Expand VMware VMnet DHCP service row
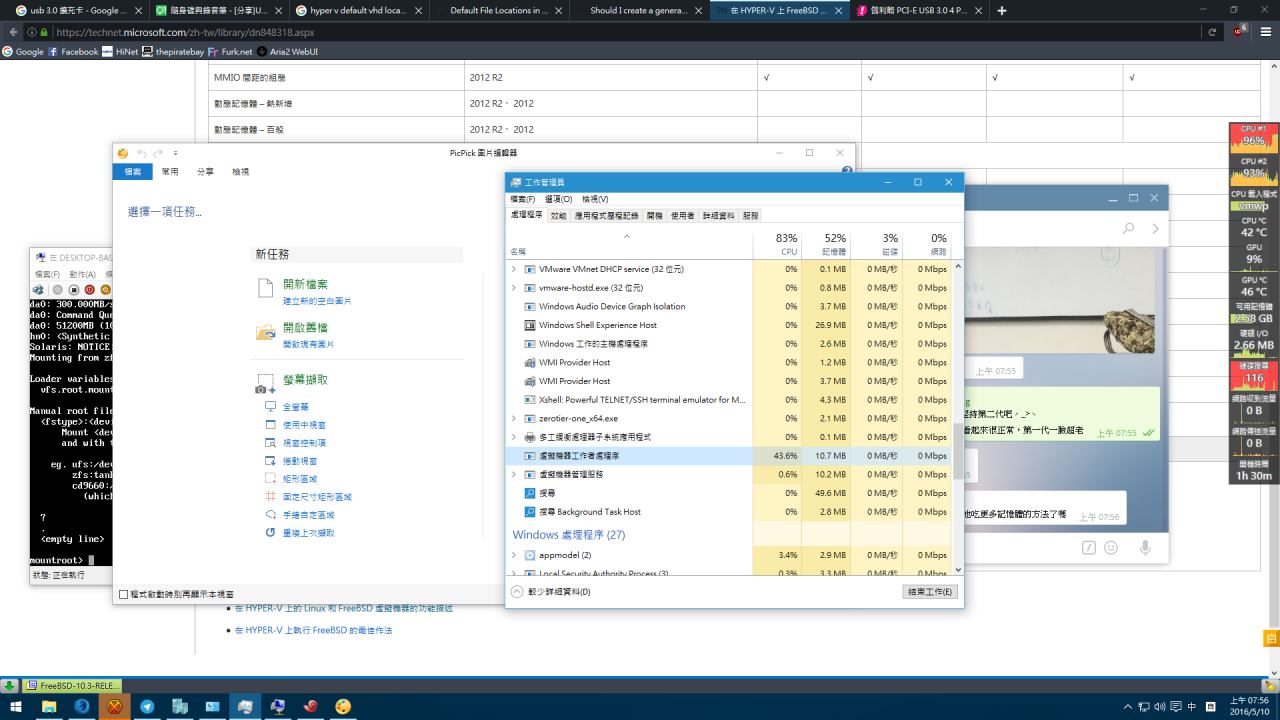The width and height of the screenshot is (1280, 720). tap(514, 269)
